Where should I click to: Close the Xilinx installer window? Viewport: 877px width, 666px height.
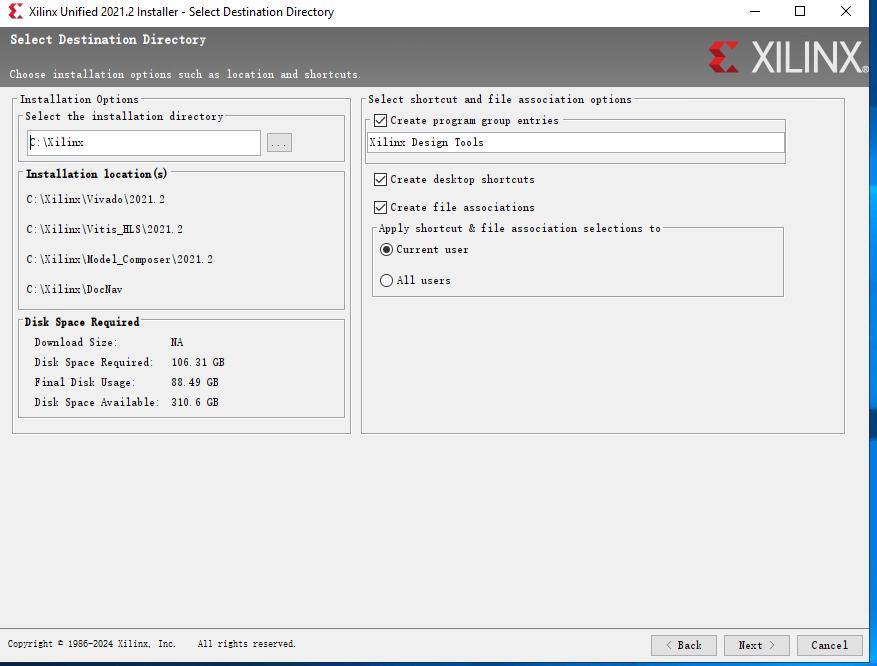tap(846, 11)
